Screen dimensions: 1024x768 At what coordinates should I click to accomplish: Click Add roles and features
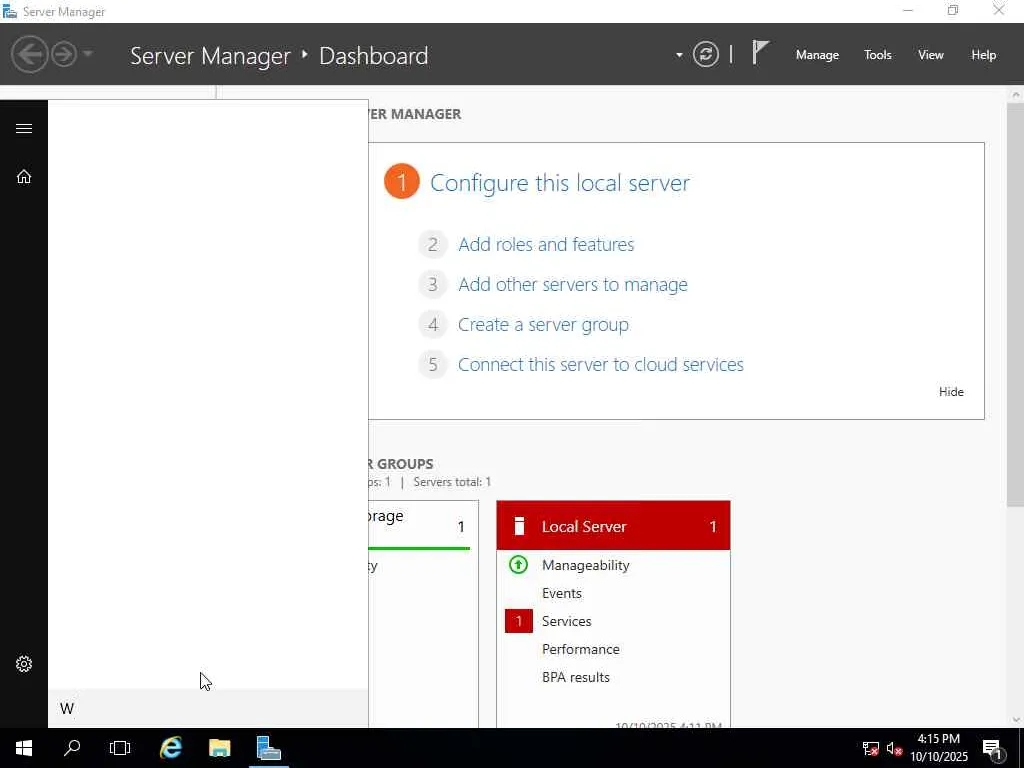point(546,244)
